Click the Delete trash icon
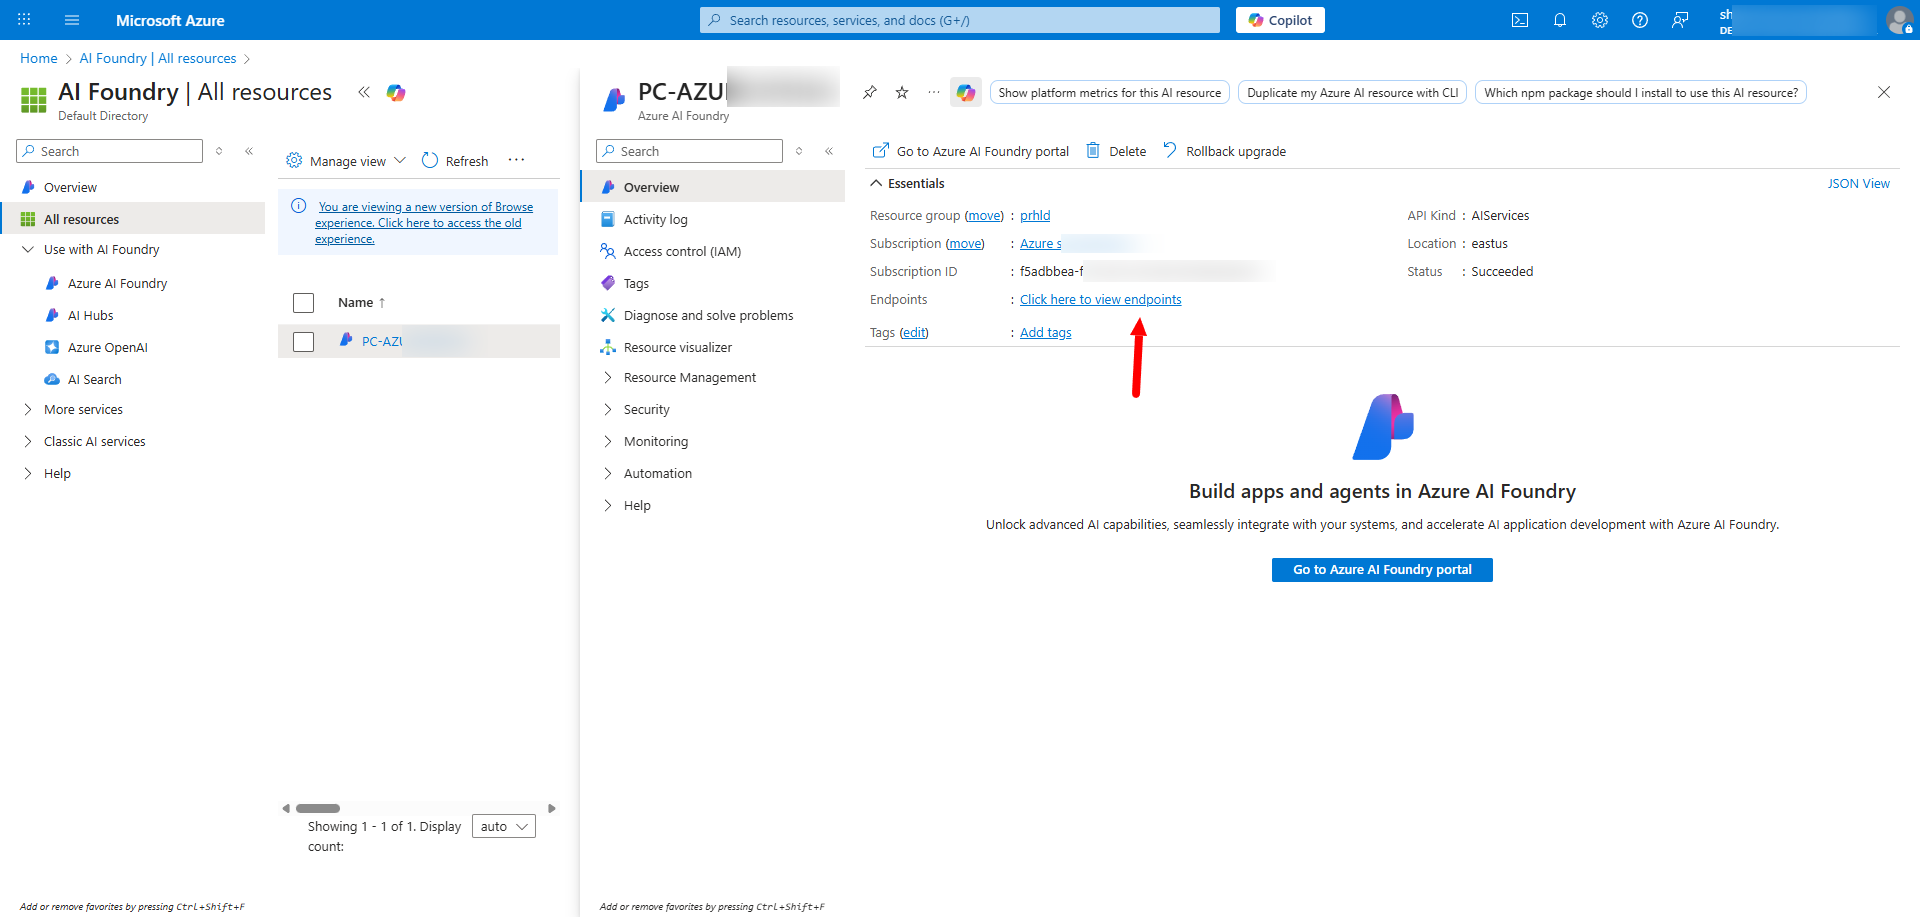This screenshot has width=1920, height=917. [1093, 151]
